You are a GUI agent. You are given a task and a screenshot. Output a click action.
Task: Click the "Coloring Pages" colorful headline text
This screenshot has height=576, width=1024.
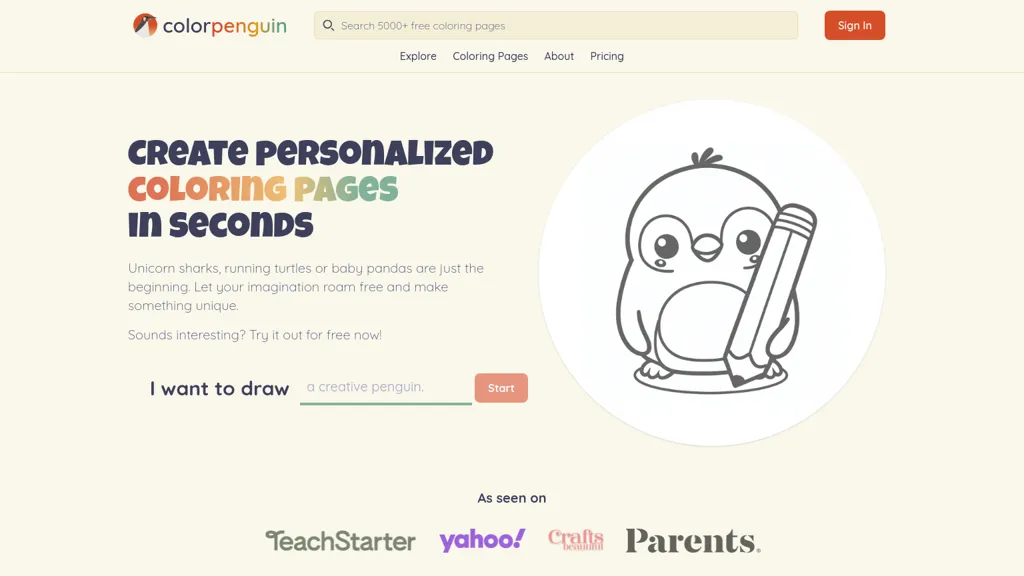coord(263,189)
